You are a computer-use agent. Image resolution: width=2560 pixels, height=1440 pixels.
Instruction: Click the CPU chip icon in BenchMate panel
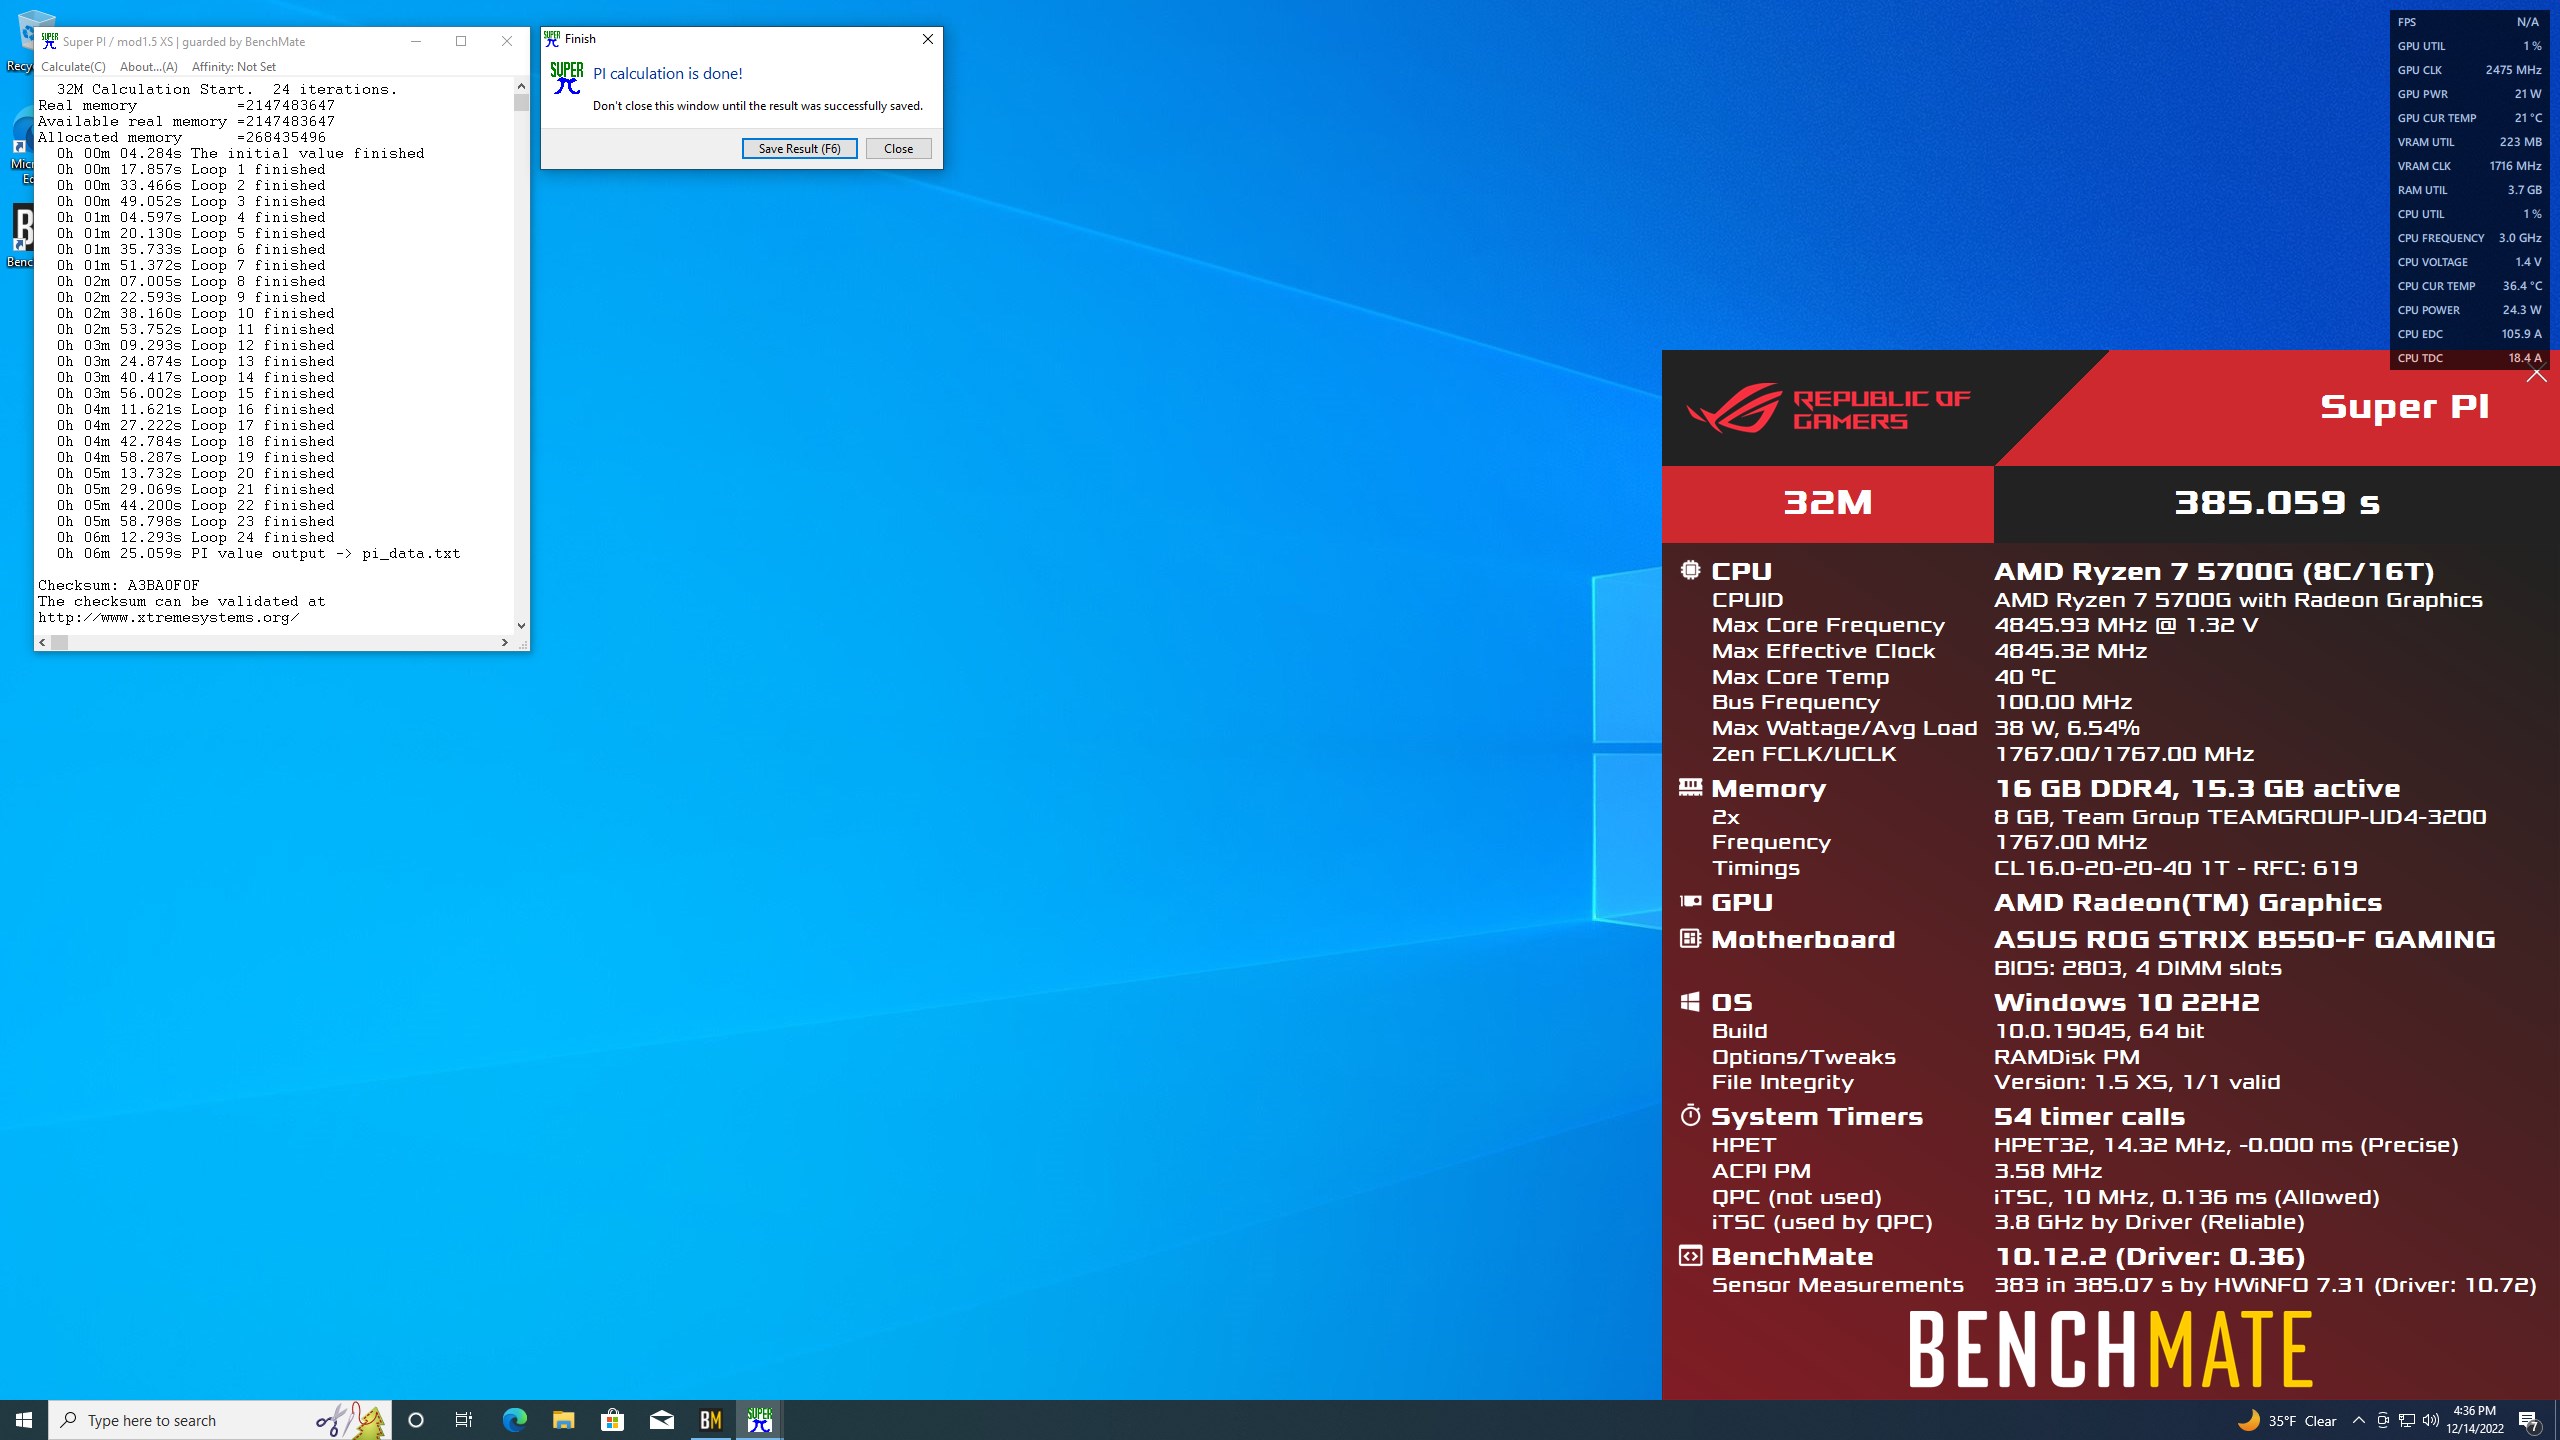[1690, 570]
